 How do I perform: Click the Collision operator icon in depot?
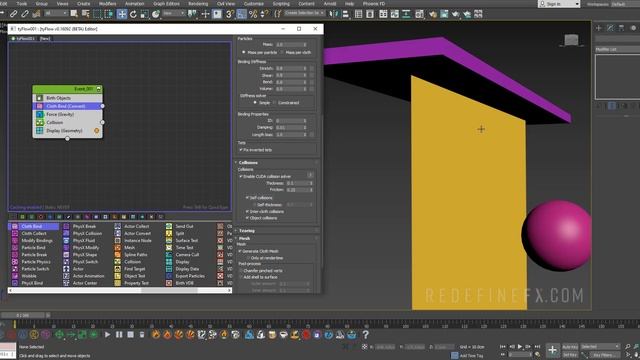point(118,262)
